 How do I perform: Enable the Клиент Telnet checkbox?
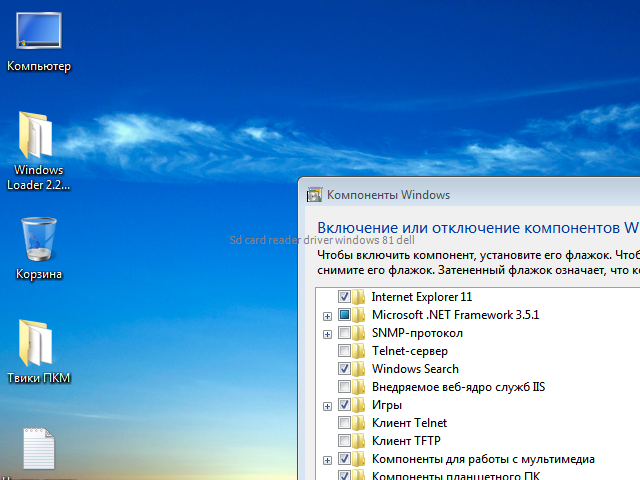(344, 423)
